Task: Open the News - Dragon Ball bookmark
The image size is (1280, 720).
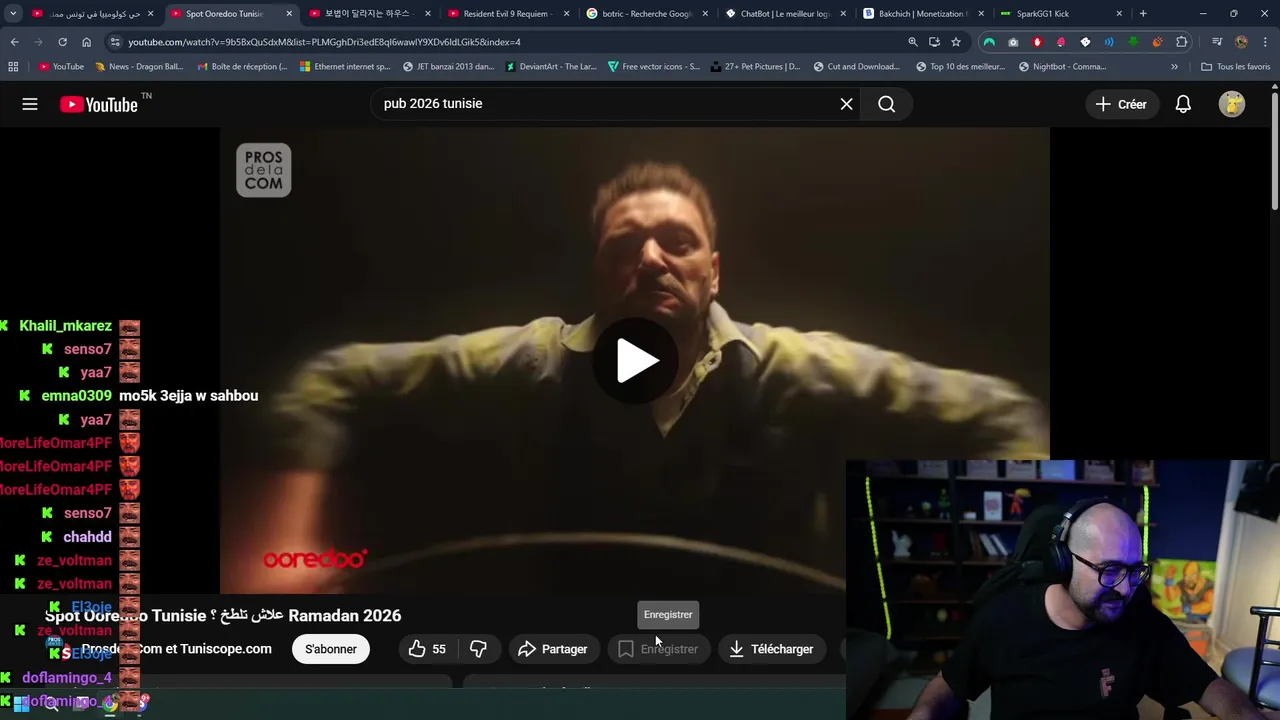Action: pyautogui.click(x=140, y=67)
